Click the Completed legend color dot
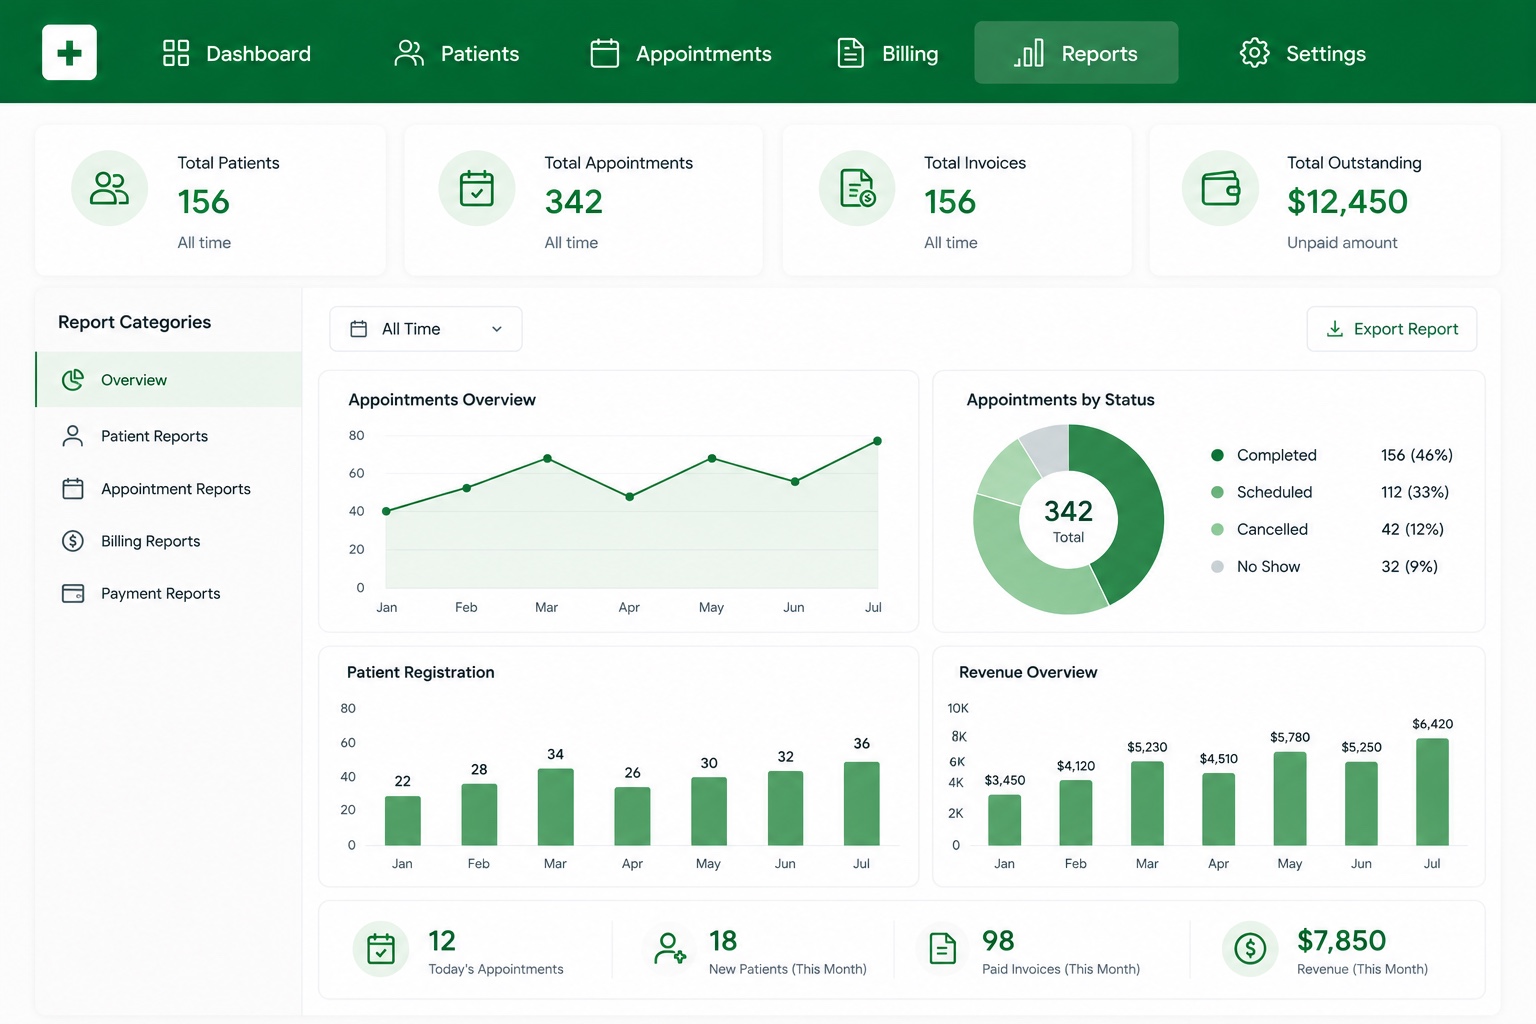Image resolution: width=1536 pixels, height=1024 pixels. pos(1217,455)
